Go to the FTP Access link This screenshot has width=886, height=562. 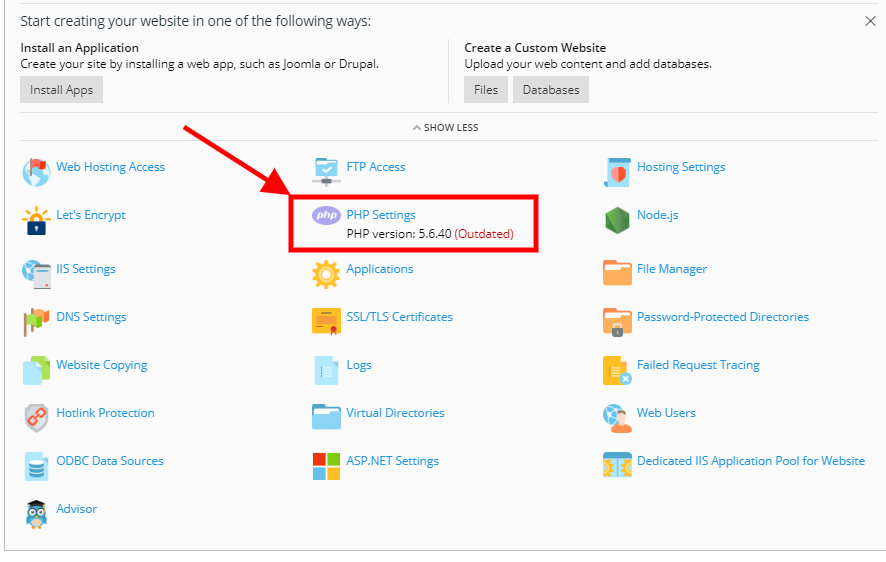[376, 167]
